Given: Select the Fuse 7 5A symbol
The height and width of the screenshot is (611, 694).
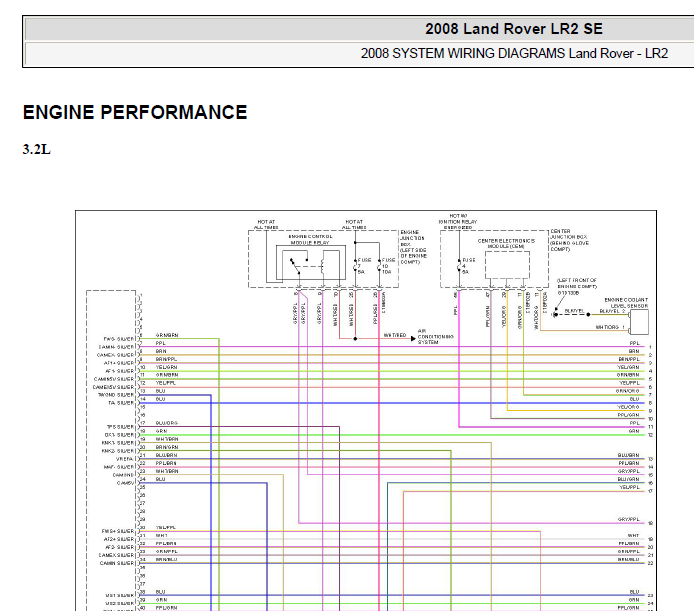Looking at the screenshot, I should (355, 266).
